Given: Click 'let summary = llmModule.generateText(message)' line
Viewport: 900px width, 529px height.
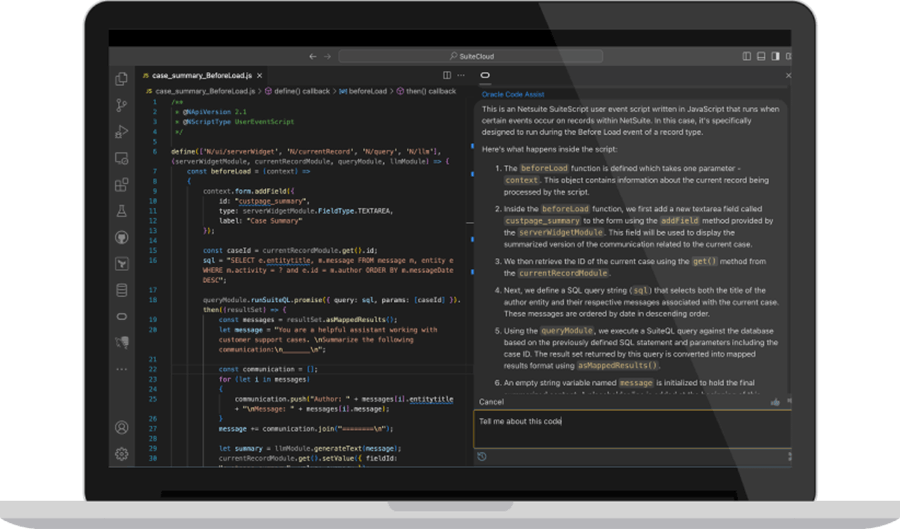Looking at the screenshot, I should pyautogui.click(x=309, y=449).
